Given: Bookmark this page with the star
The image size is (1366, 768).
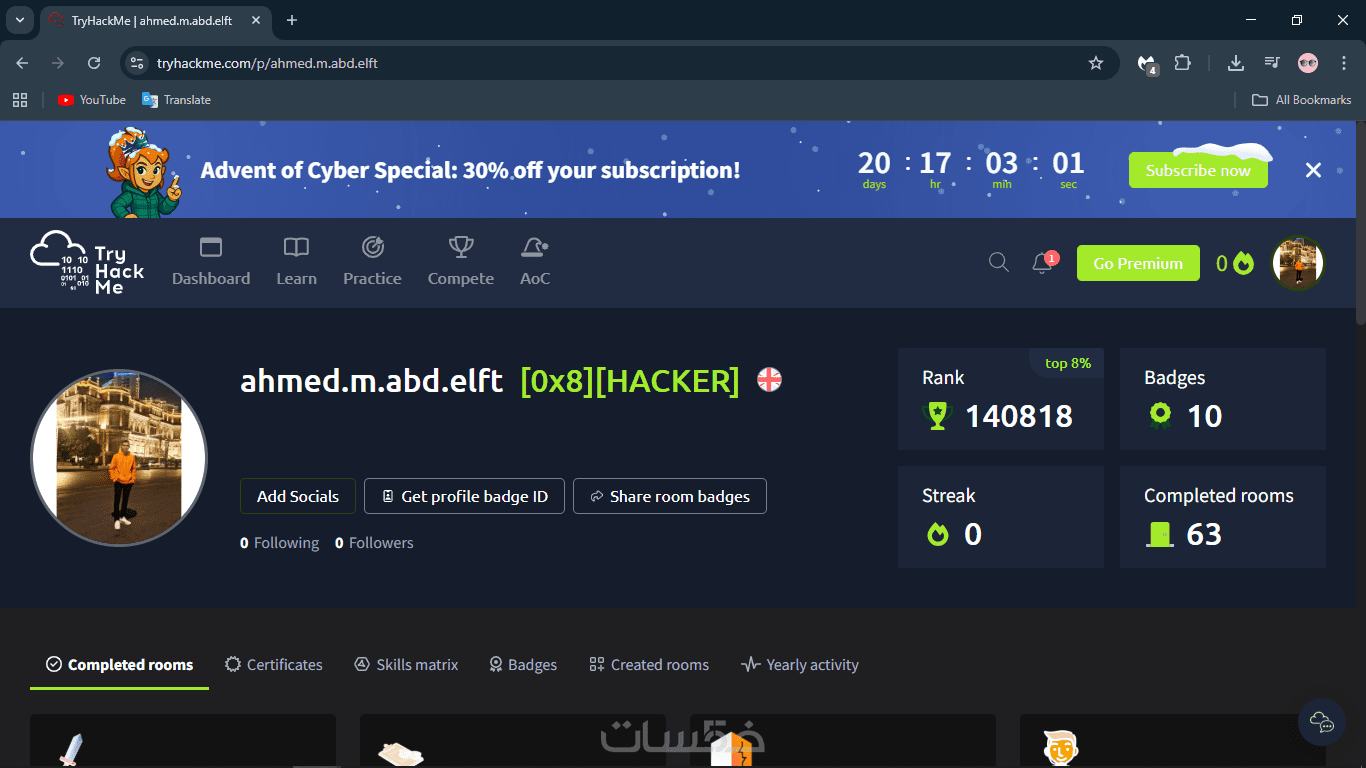Looking at the screenshot, I should (1096, 63).
